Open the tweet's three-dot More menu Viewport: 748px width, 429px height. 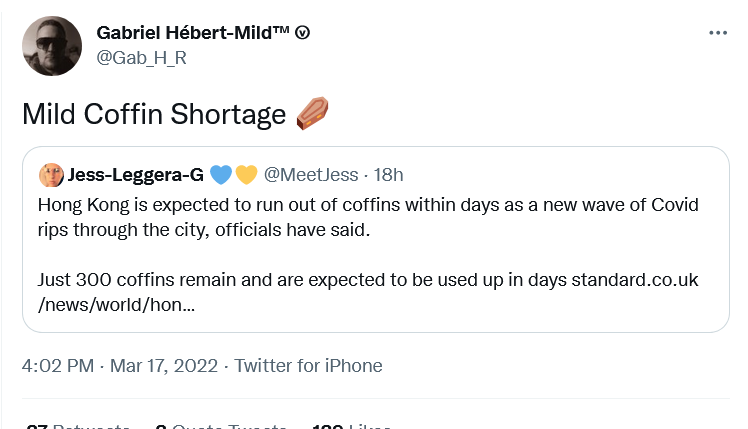pyautogui.click(x=718, y=33)
